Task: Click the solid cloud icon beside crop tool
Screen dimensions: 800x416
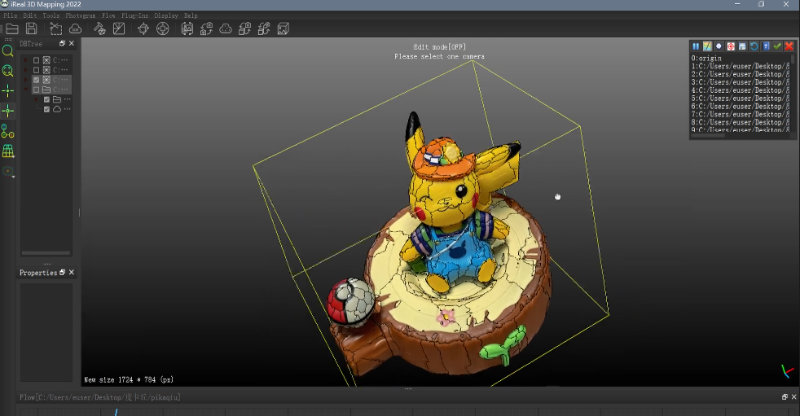Action: pyautogui.click(x=75, y=29)
